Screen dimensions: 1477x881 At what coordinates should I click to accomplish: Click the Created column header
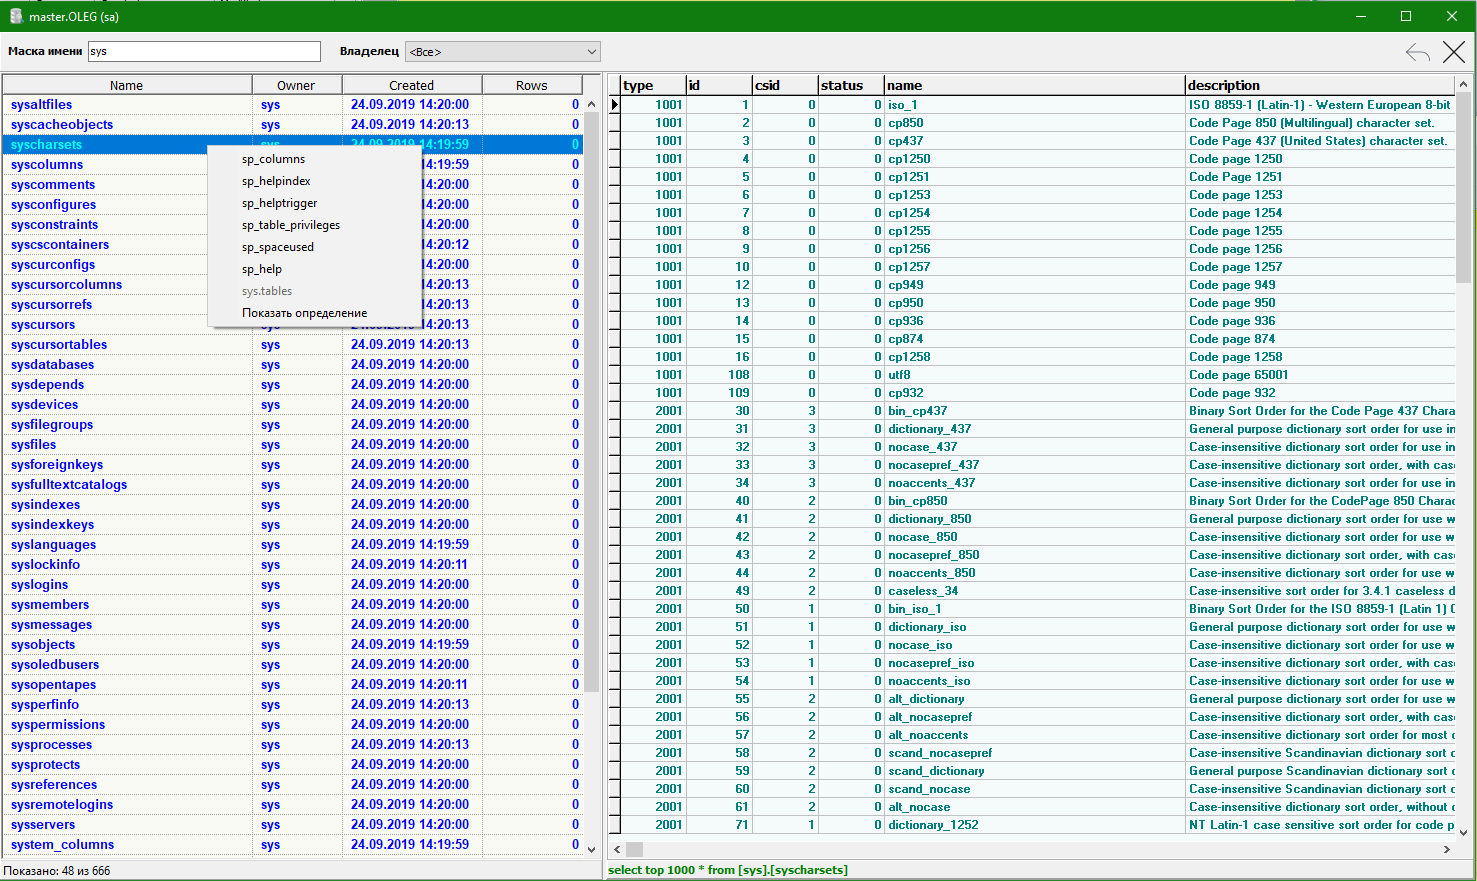pyautogui.click(x=411, y=85)
